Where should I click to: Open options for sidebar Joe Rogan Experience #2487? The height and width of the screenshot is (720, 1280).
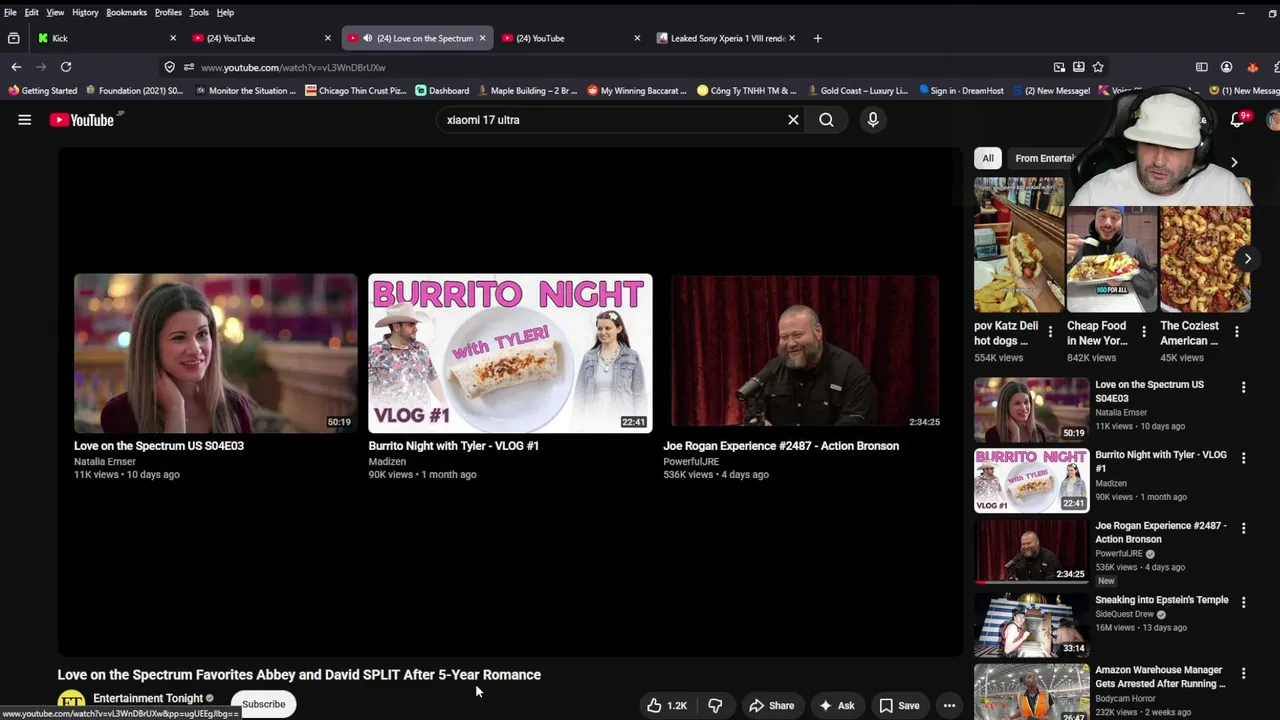(x=1243, y=528)
